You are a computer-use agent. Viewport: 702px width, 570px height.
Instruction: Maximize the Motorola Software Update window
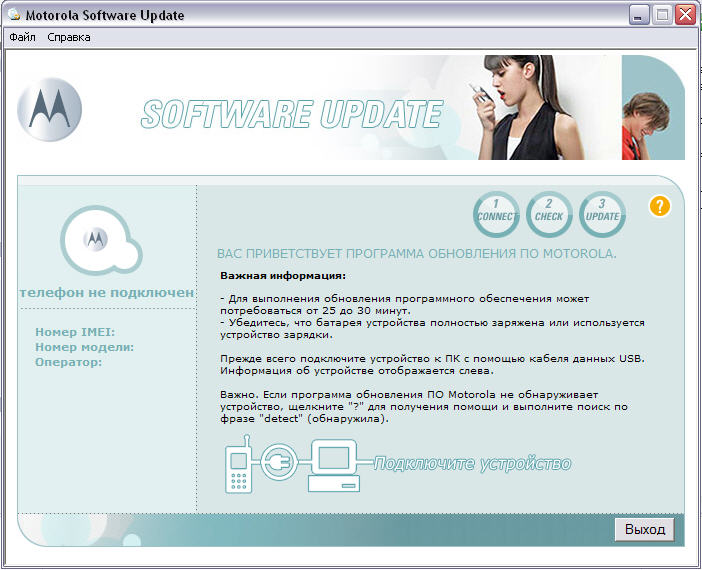click(662, 15)
